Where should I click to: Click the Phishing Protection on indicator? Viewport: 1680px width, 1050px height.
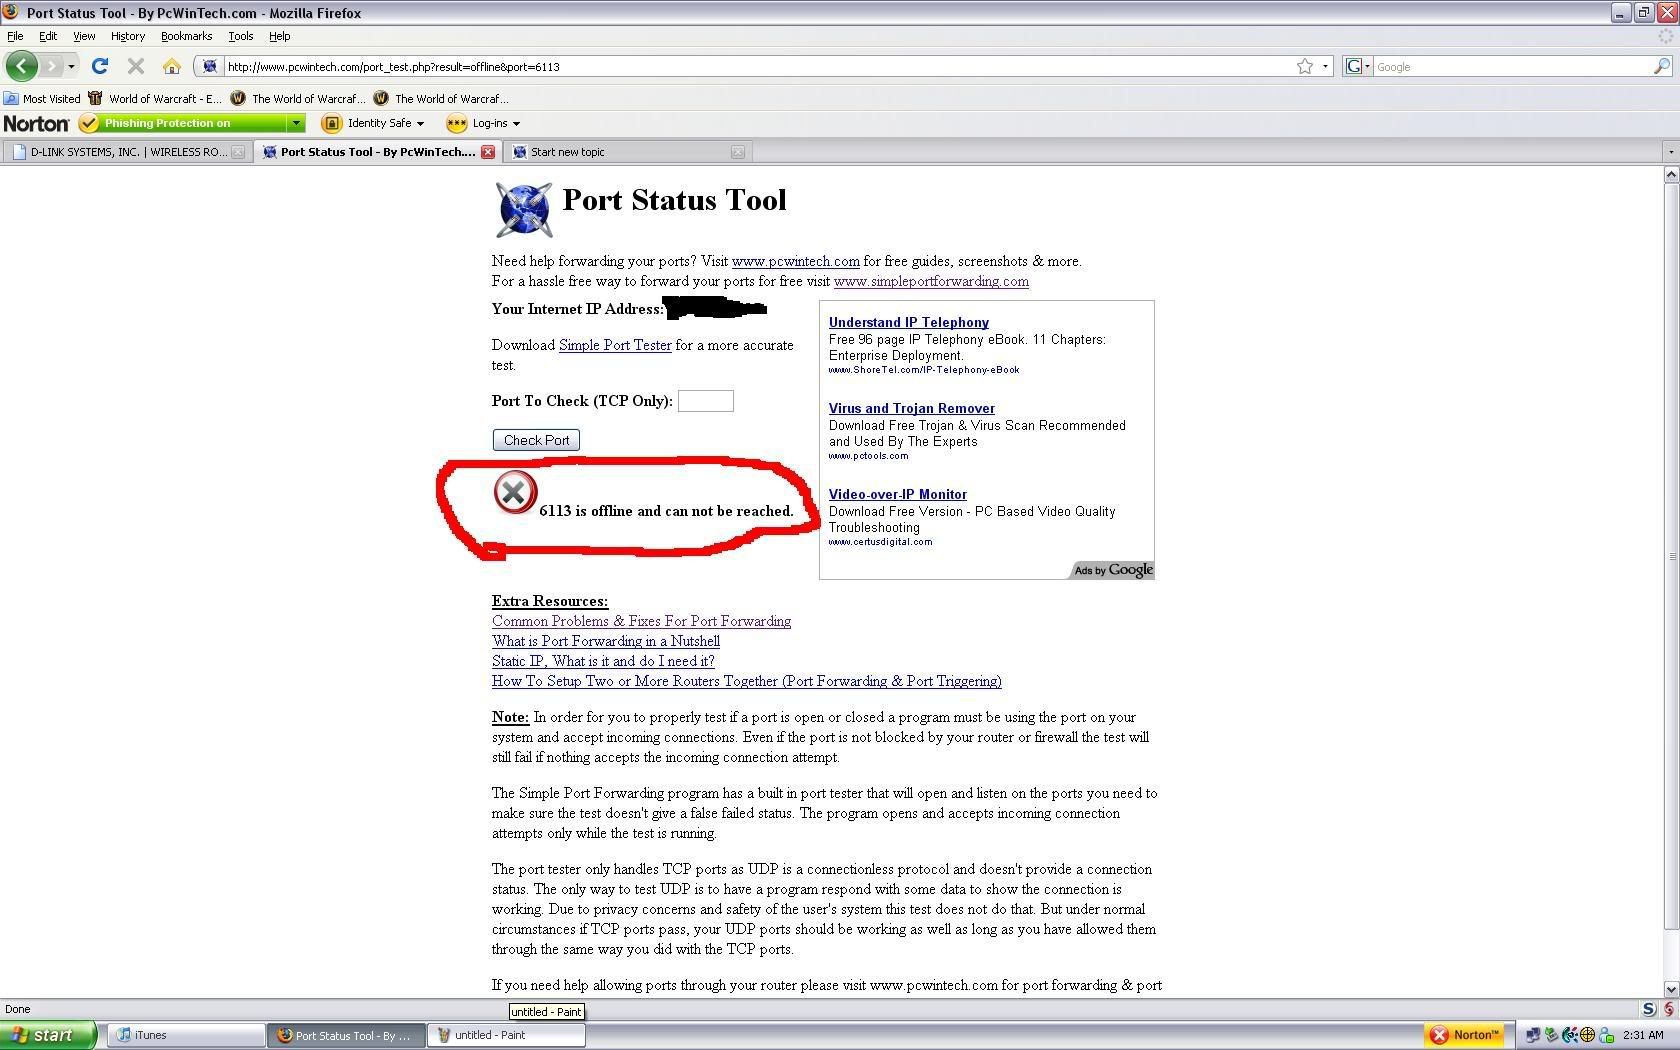pos(184,123)
